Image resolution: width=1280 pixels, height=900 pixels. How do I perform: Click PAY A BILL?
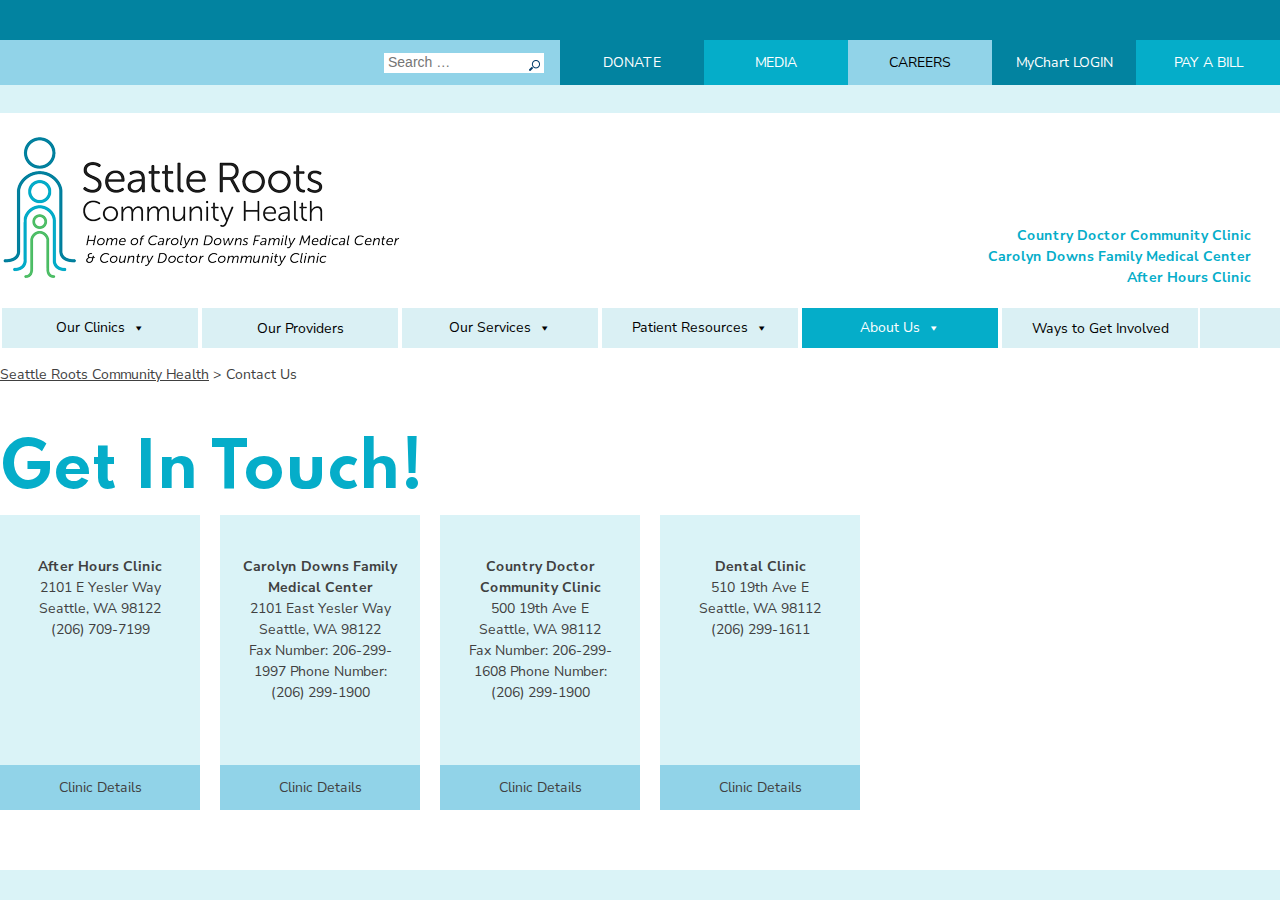[x=1208, y=62]
